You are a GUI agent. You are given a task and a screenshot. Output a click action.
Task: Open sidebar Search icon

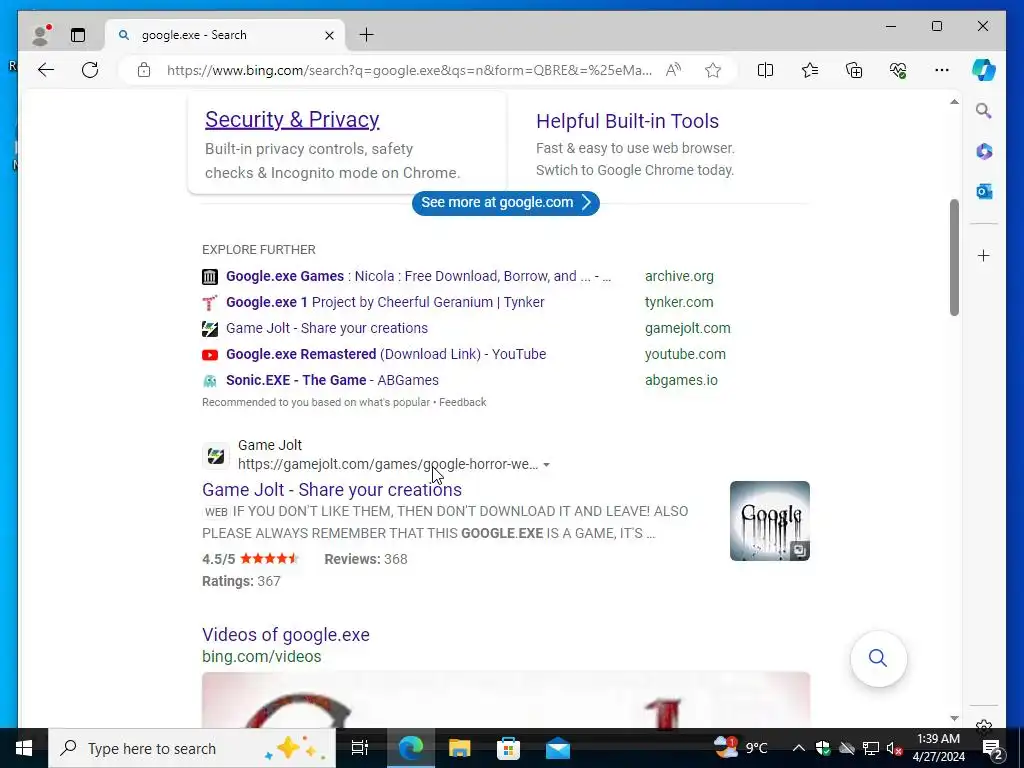984,111
